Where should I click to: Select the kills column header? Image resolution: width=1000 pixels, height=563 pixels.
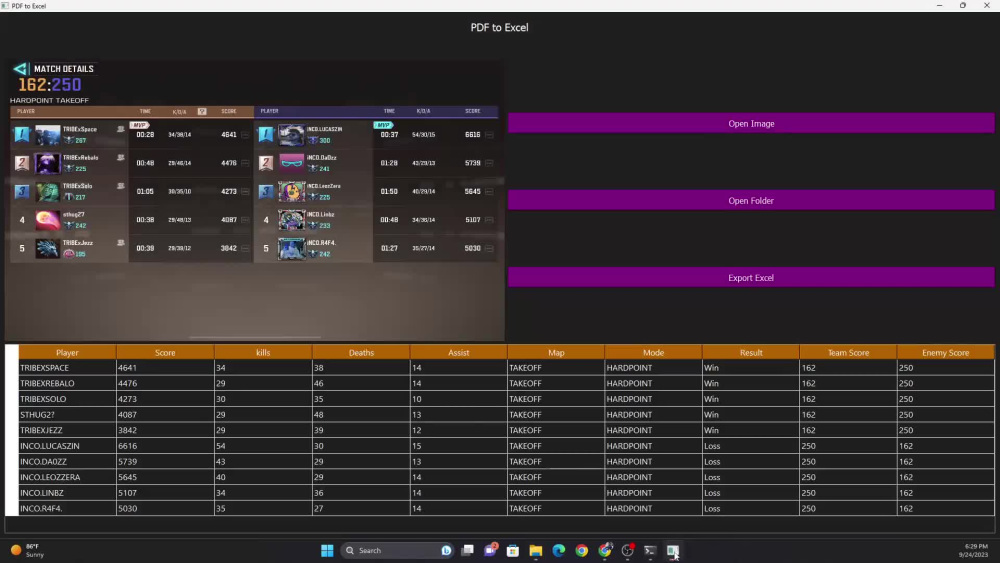click(263, 352)
